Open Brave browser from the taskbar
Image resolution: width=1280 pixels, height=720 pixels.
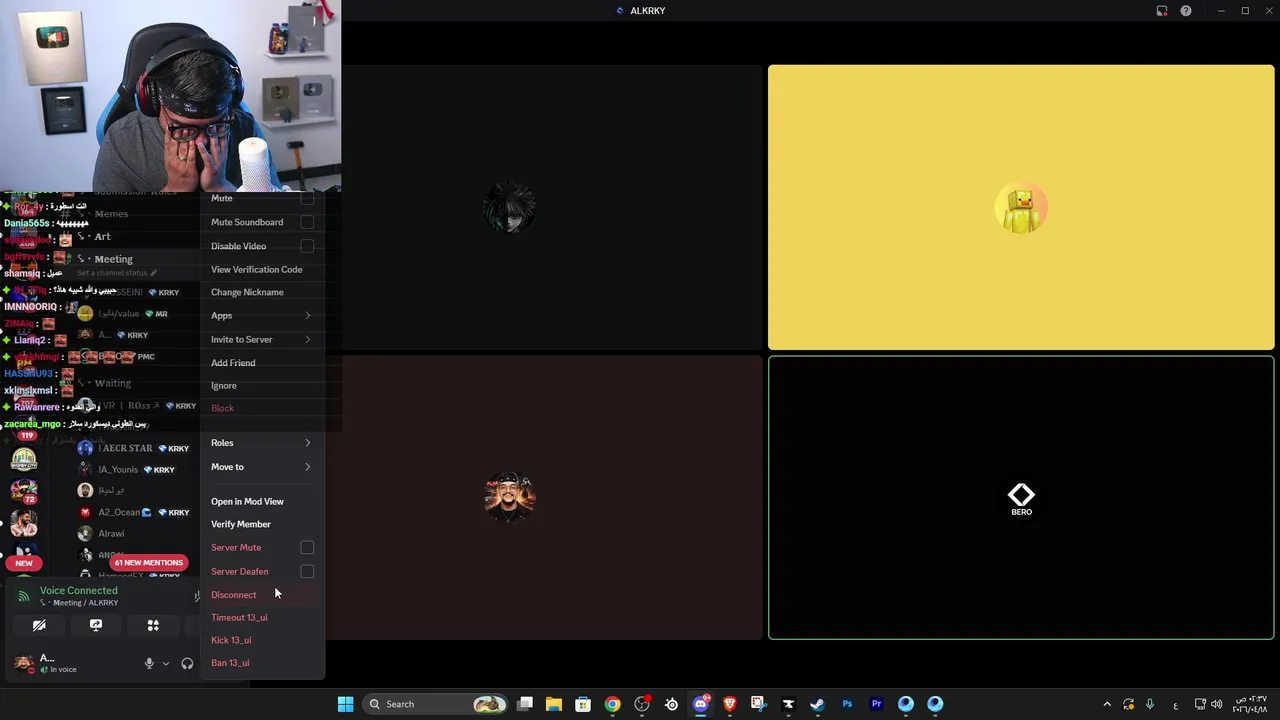730,704
